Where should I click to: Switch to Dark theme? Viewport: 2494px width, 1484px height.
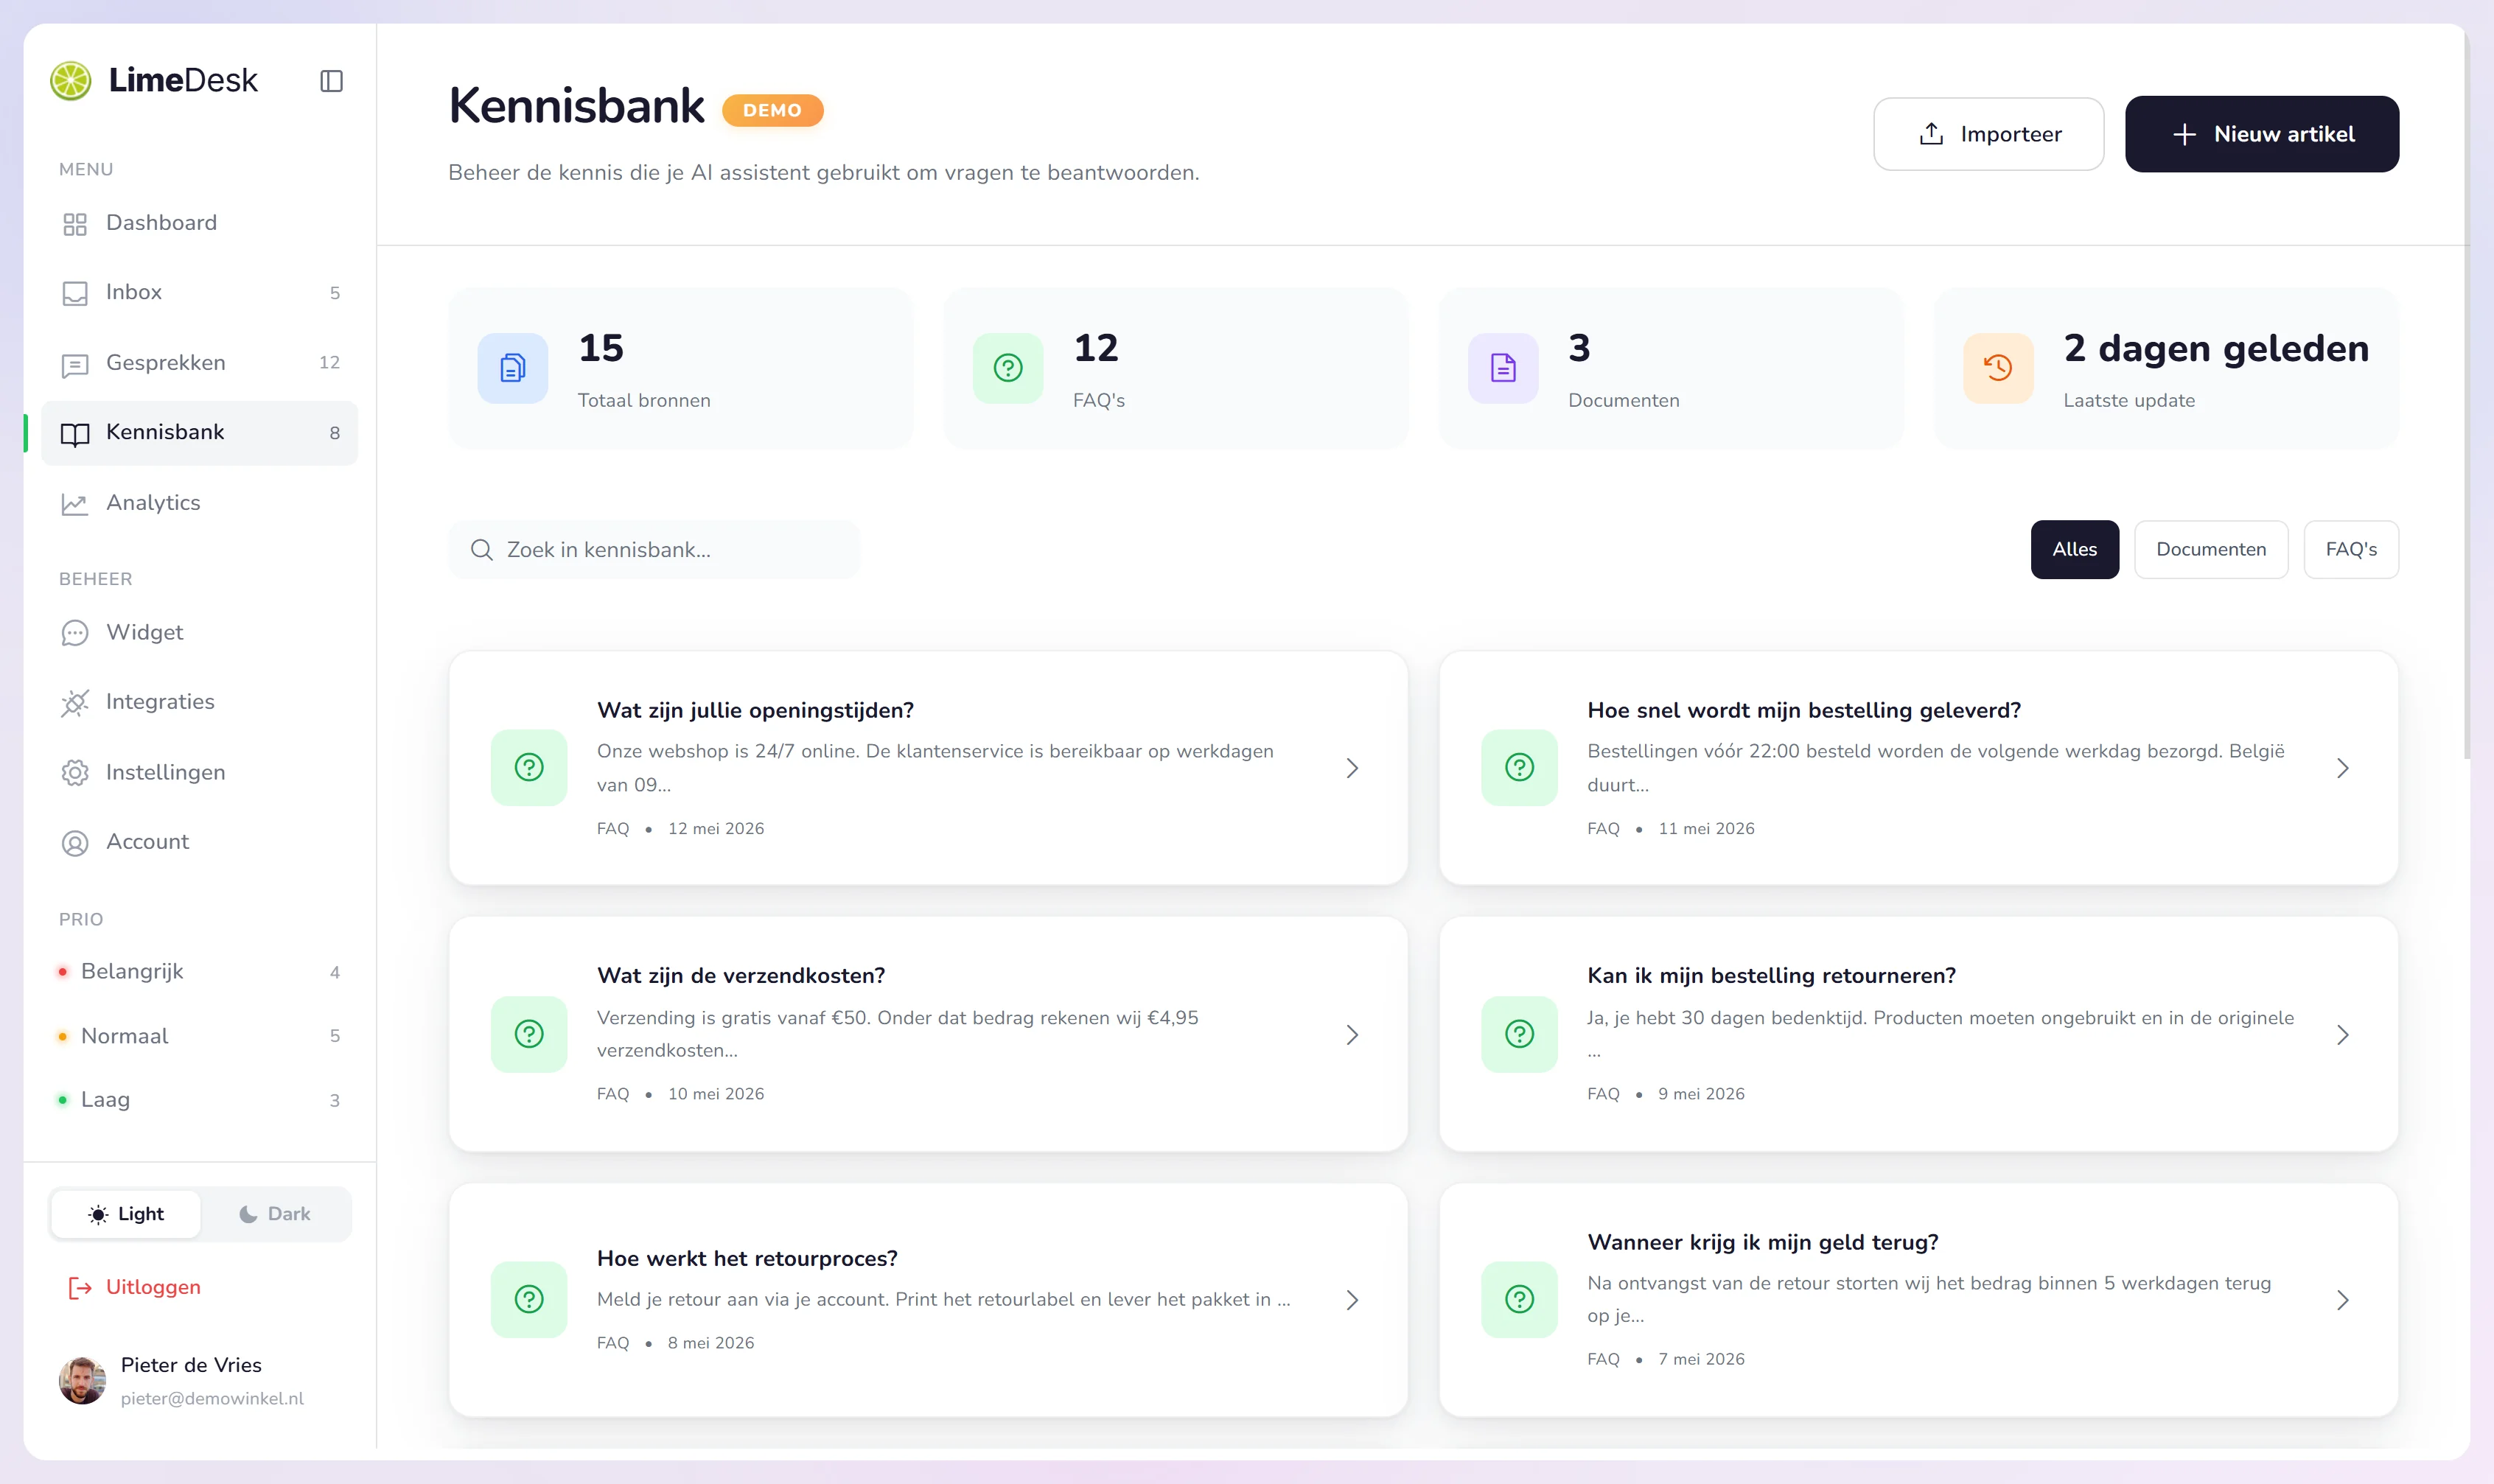coord(275,1214)
